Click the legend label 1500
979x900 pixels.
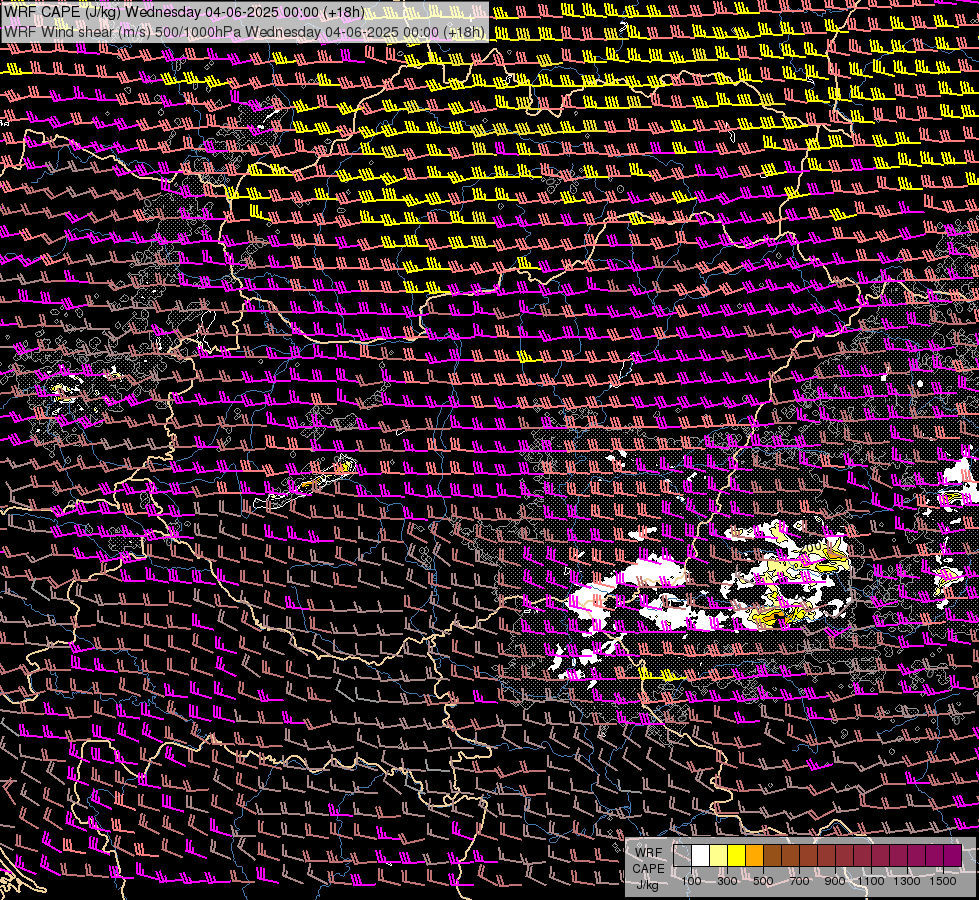point(943,881)
